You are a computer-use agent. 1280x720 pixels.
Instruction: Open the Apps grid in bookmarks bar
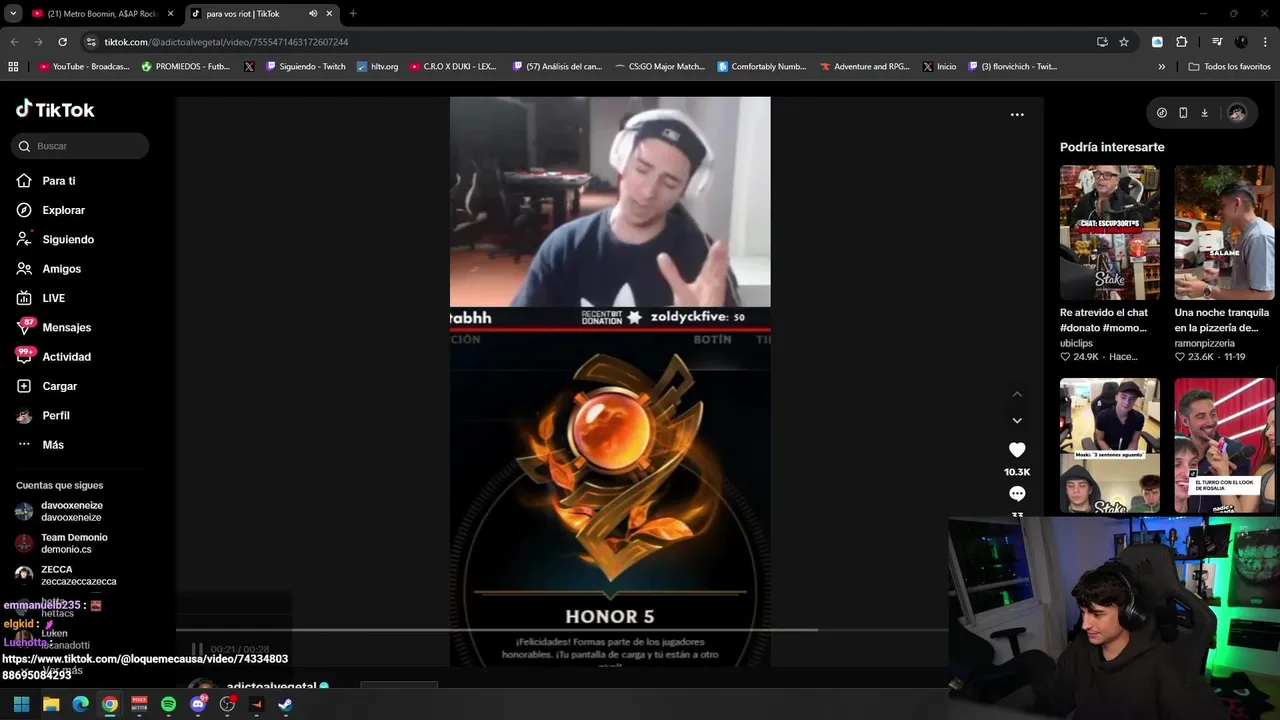tap(13, 67)
